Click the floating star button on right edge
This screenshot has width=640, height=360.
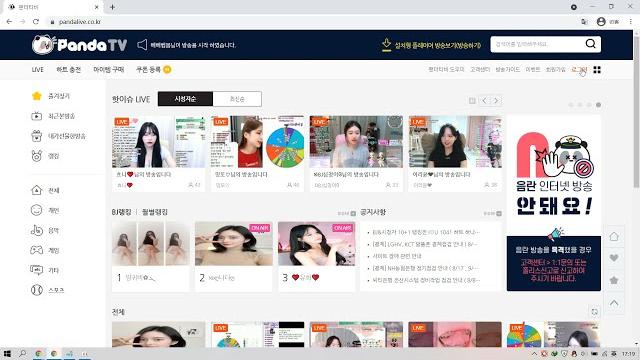point(613,280)
